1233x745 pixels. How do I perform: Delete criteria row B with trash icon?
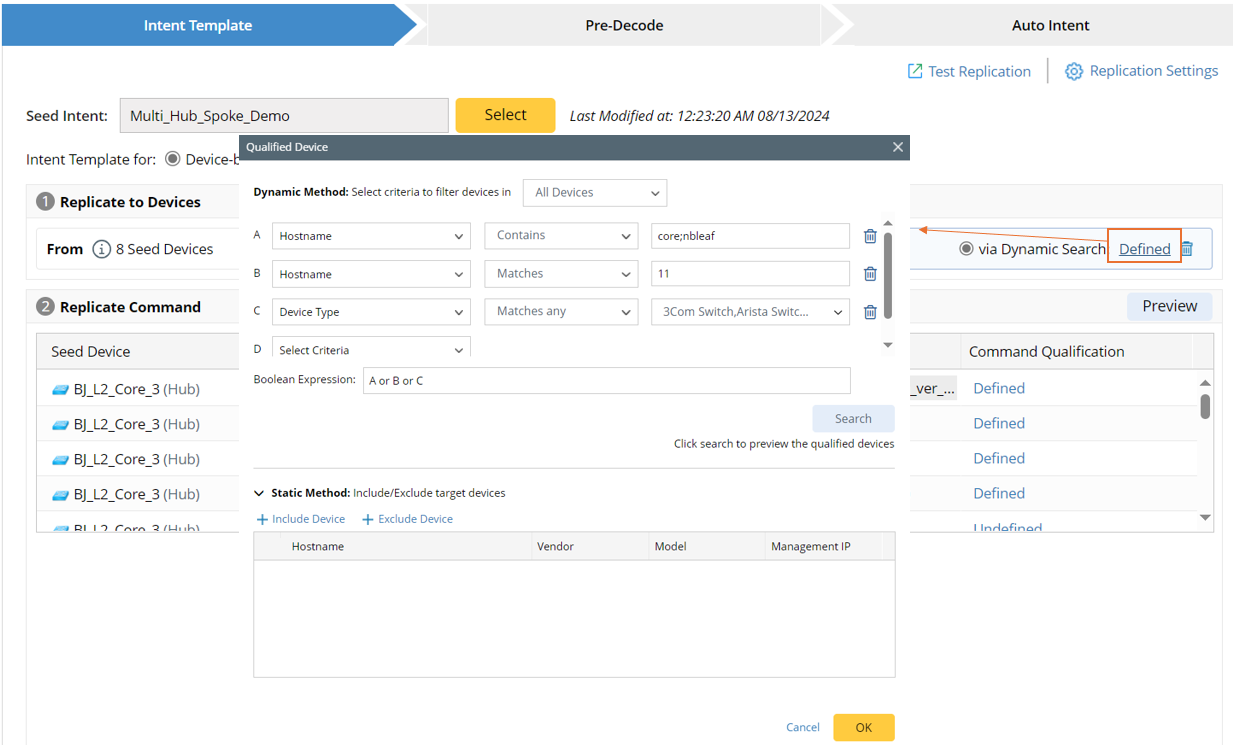(x=870, y=274)
